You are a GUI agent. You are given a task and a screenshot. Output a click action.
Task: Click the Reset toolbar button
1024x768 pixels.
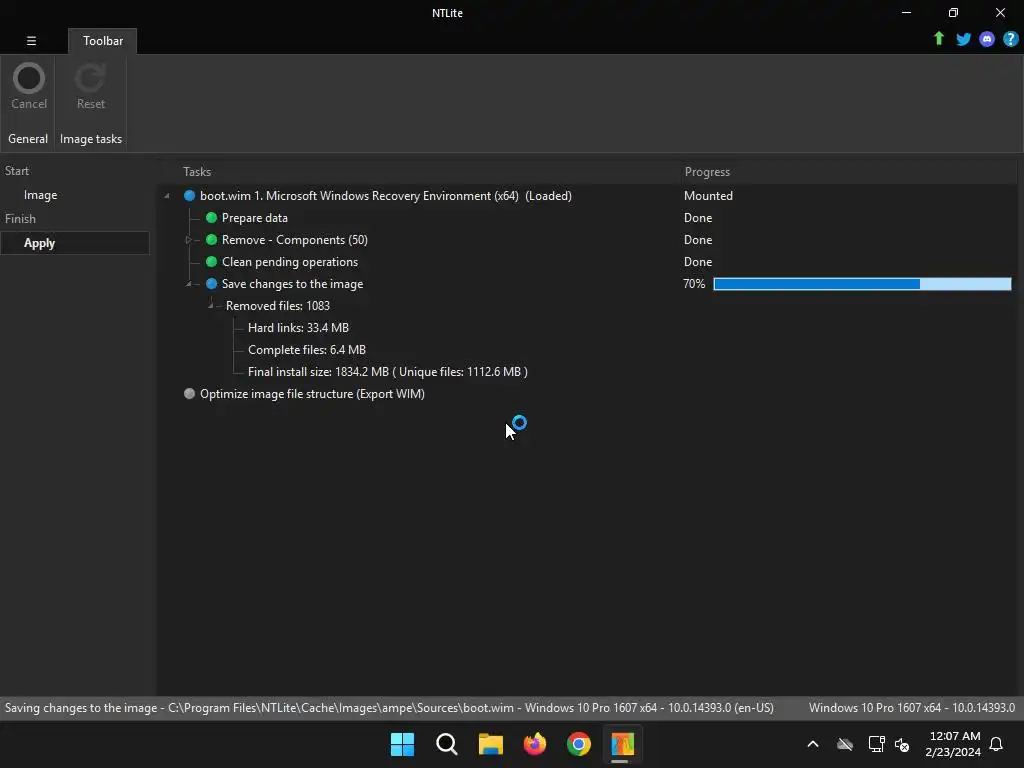(90, 86)
